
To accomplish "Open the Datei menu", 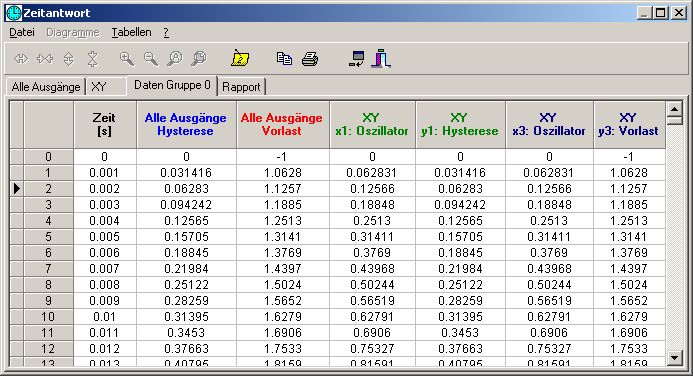I will 22,32.
